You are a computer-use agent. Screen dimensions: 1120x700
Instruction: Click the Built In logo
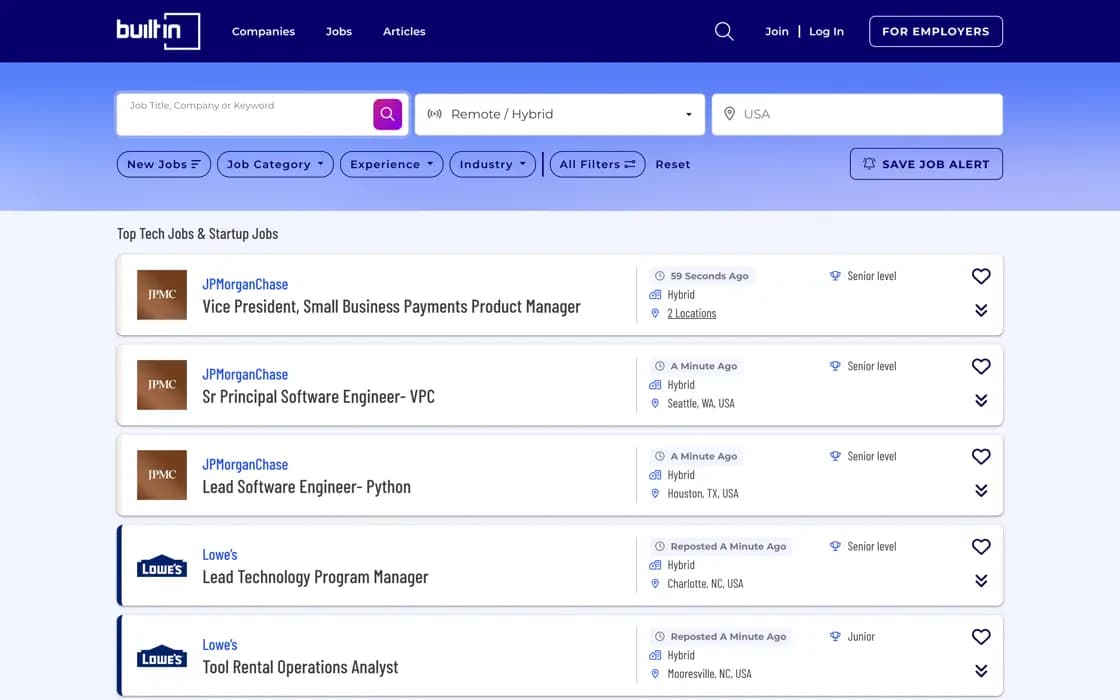pos(158,31)
